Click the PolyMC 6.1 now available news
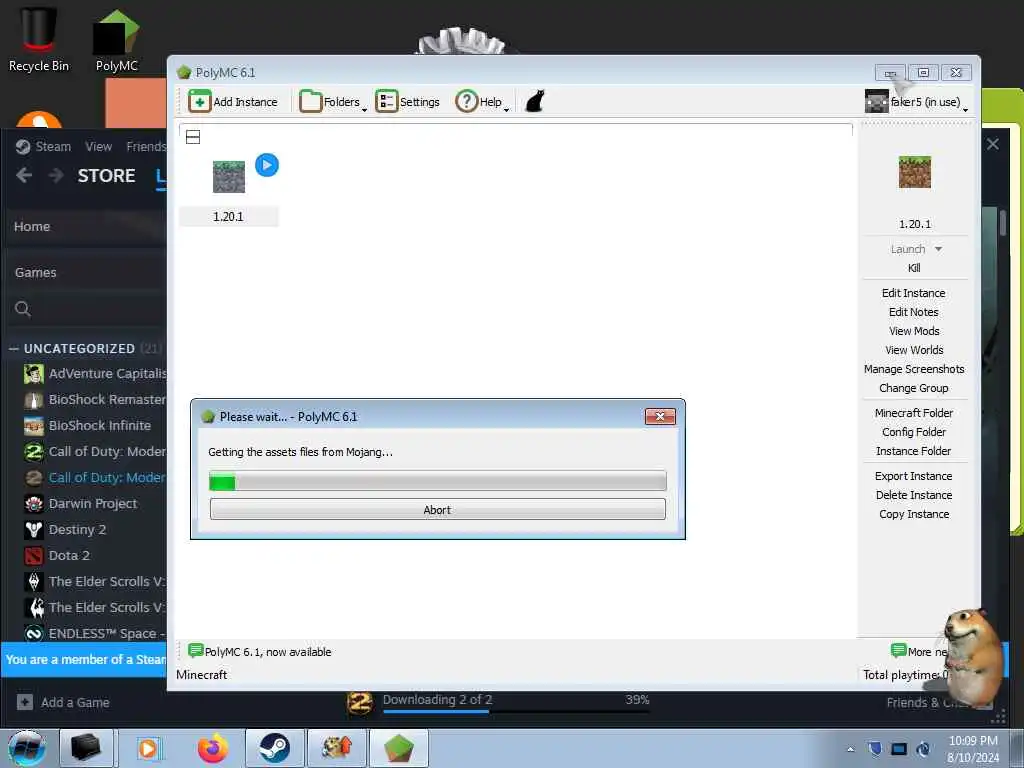 [x=260, y=651]
